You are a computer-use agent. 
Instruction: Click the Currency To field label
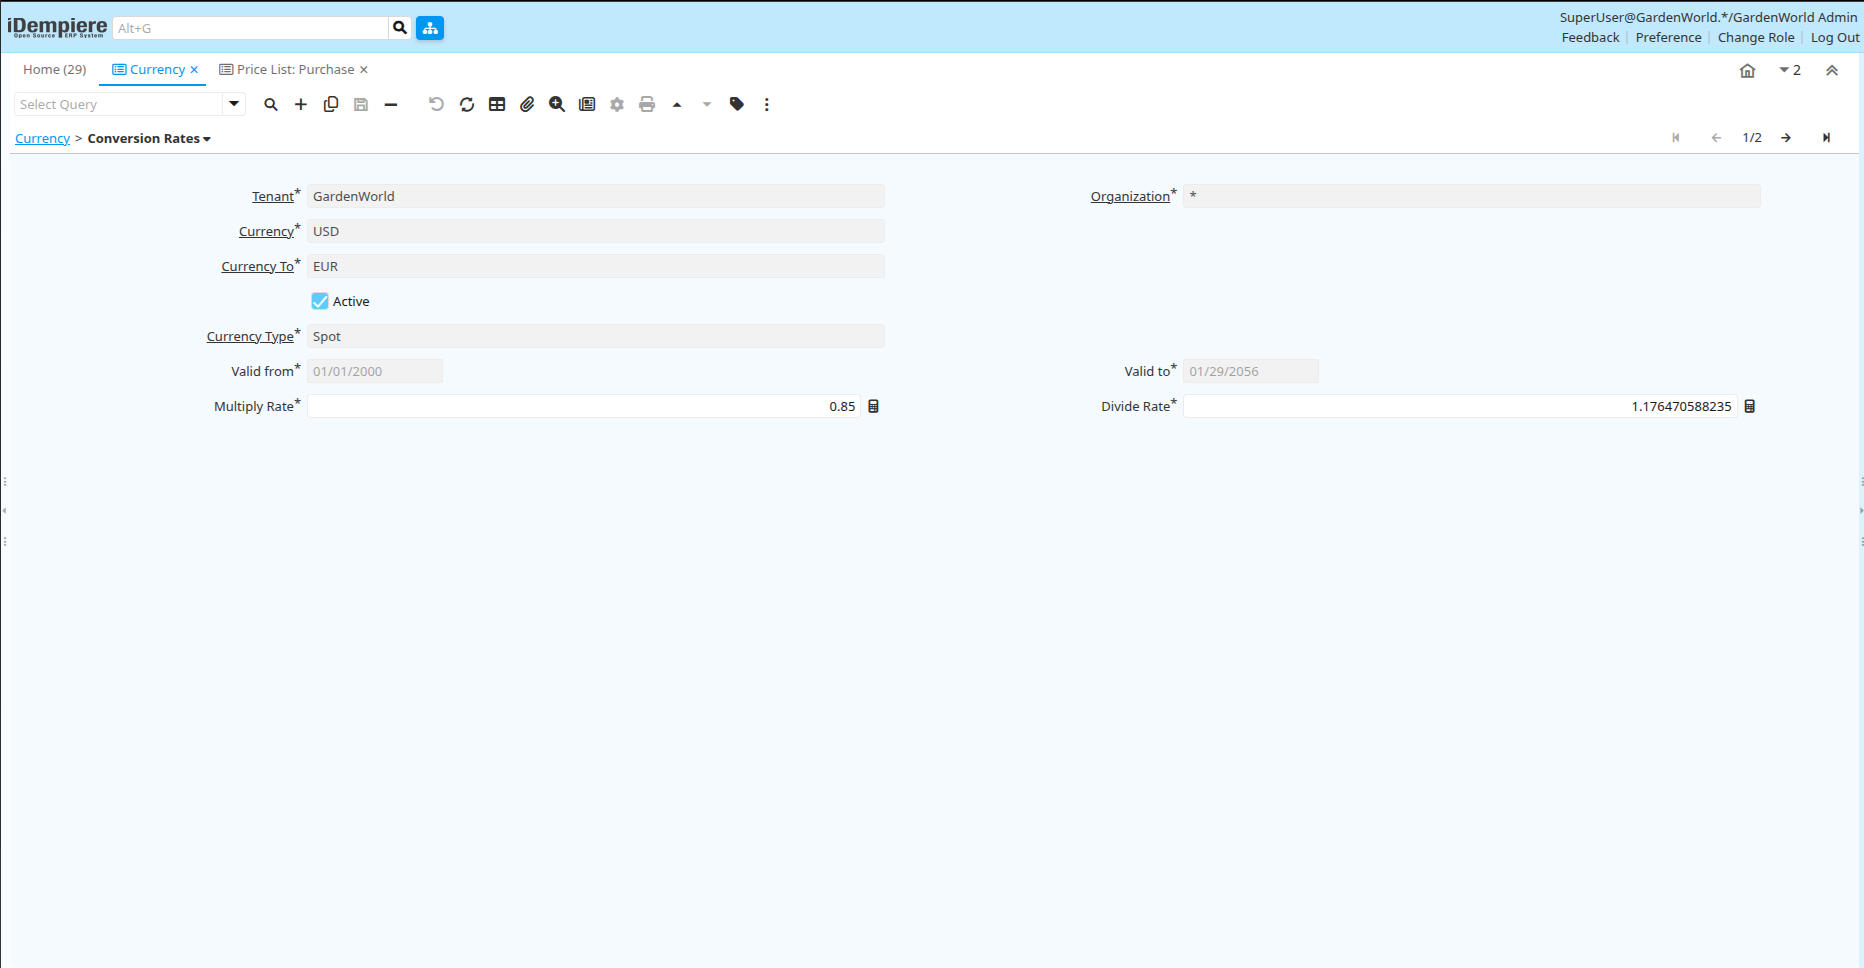point(258,267)
